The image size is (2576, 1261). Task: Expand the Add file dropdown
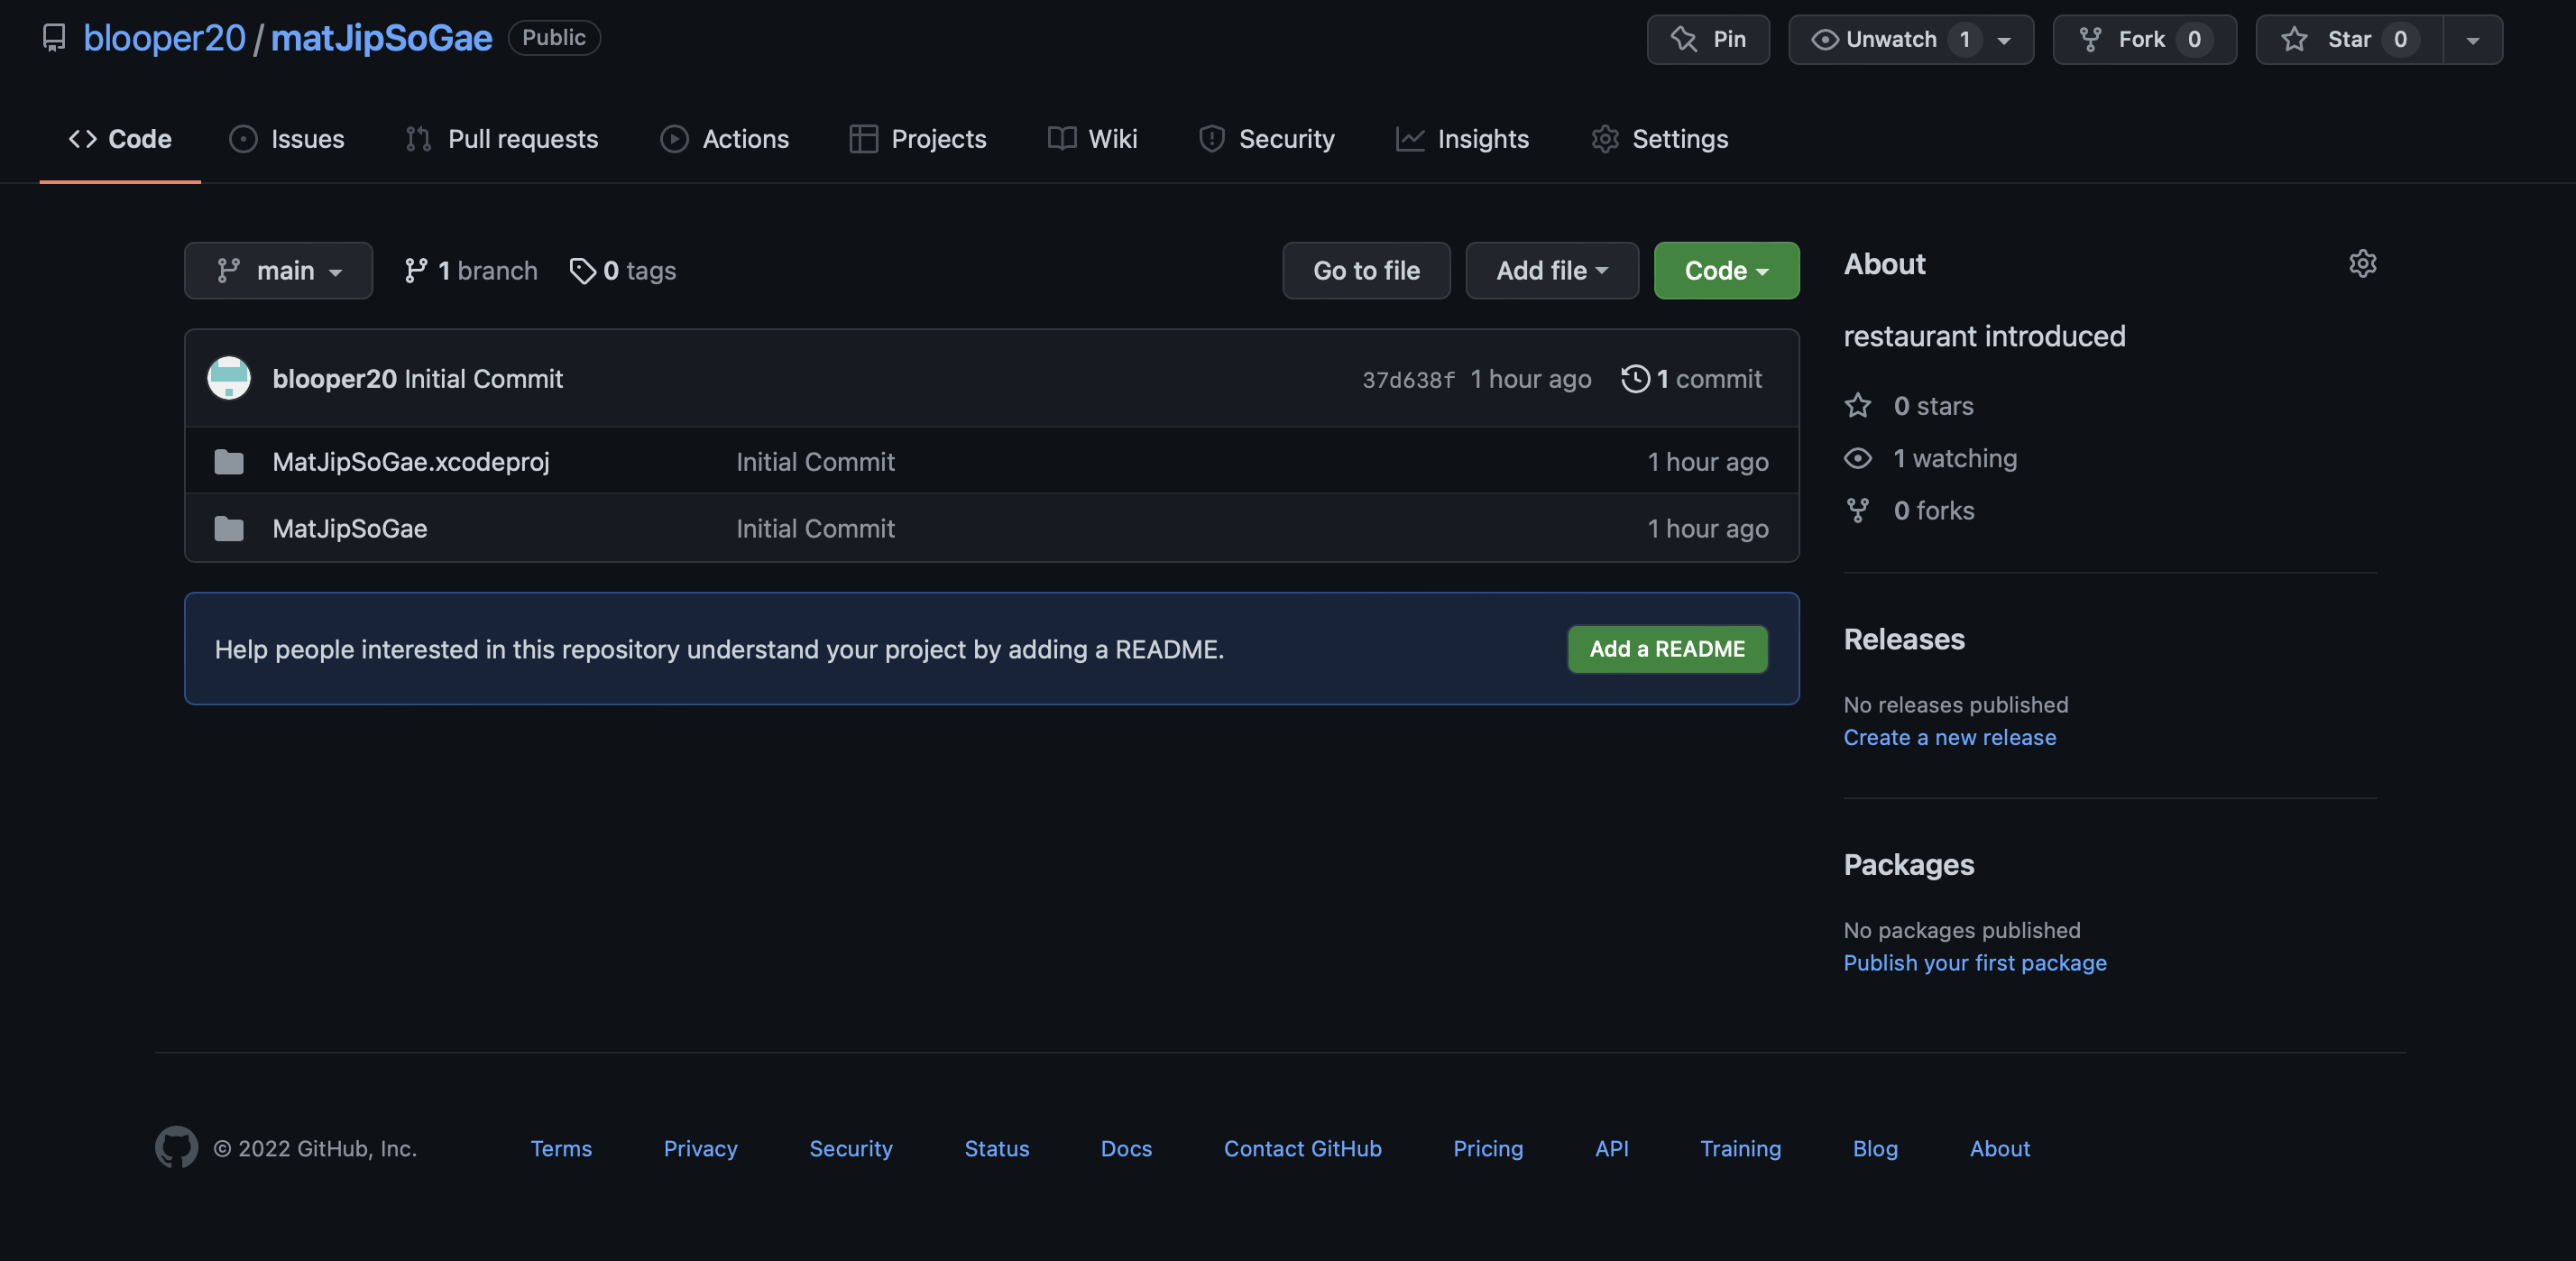coord(1552,270)
